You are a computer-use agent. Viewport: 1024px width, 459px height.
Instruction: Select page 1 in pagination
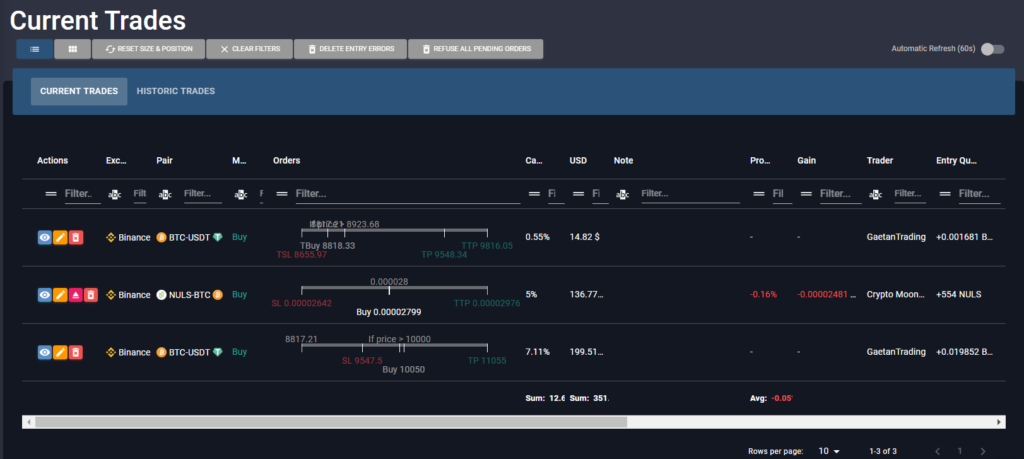[x=960, y=451]
